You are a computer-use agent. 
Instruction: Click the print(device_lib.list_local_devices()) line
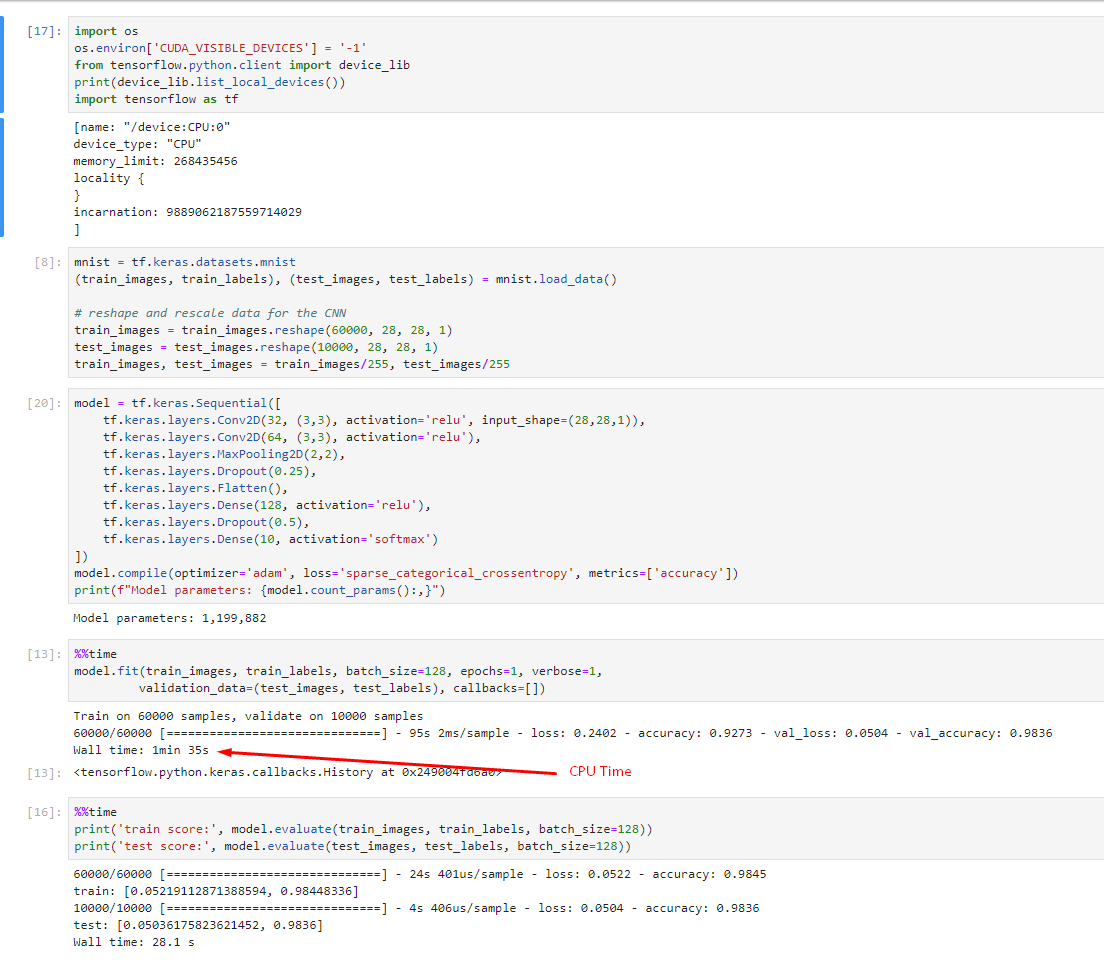point(210,82)
